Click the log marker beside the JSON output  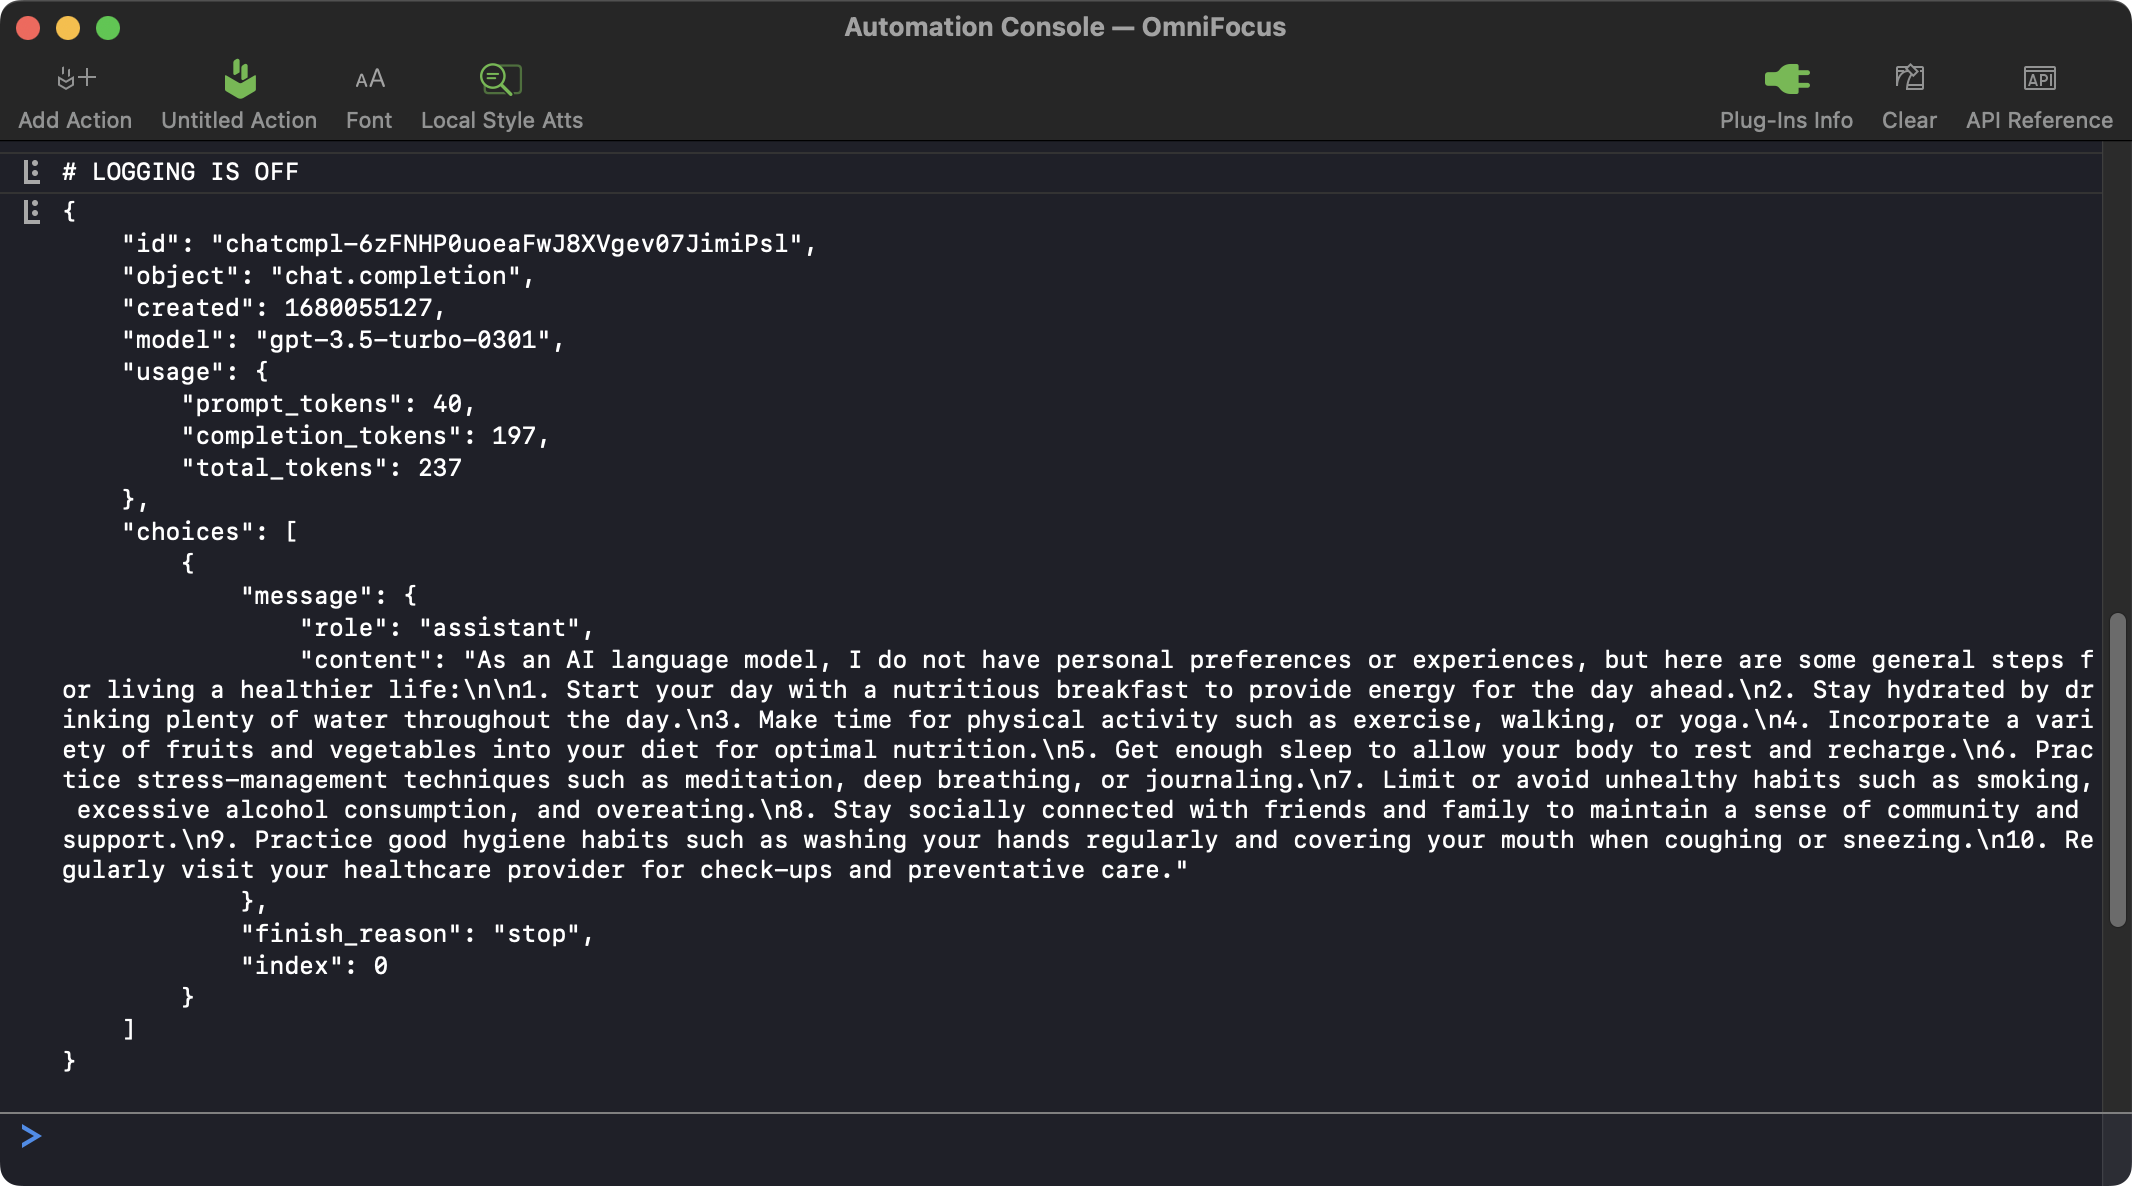[32, 211]
